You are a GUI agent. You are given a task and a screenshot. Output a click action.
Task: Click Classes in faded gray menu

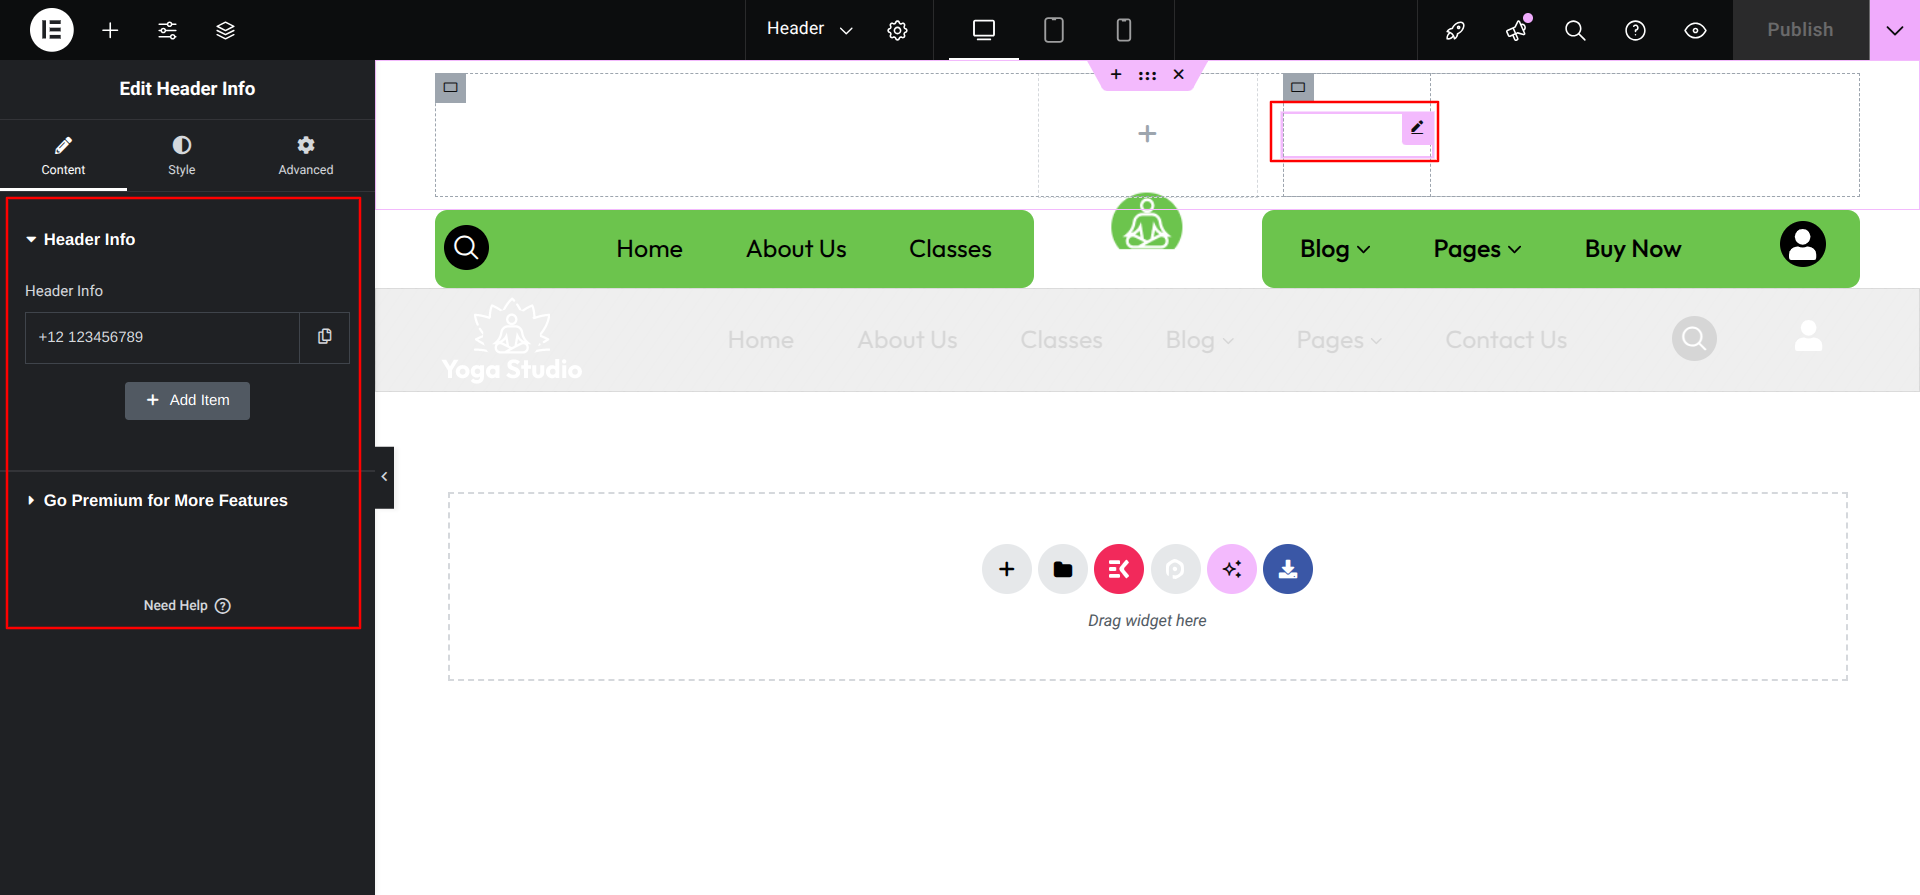1061,340
